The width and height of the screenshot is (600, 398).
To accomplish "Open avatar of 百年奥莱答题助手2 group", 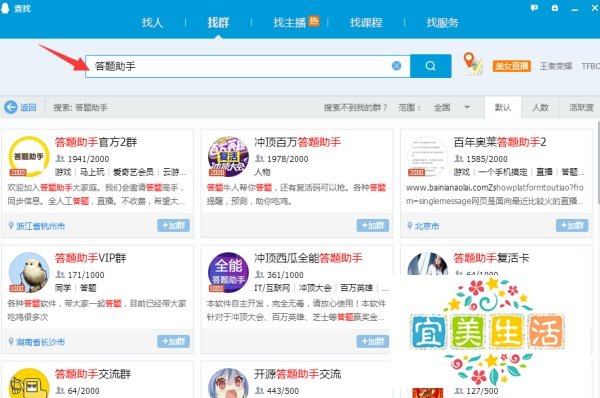I will [427, 157].
